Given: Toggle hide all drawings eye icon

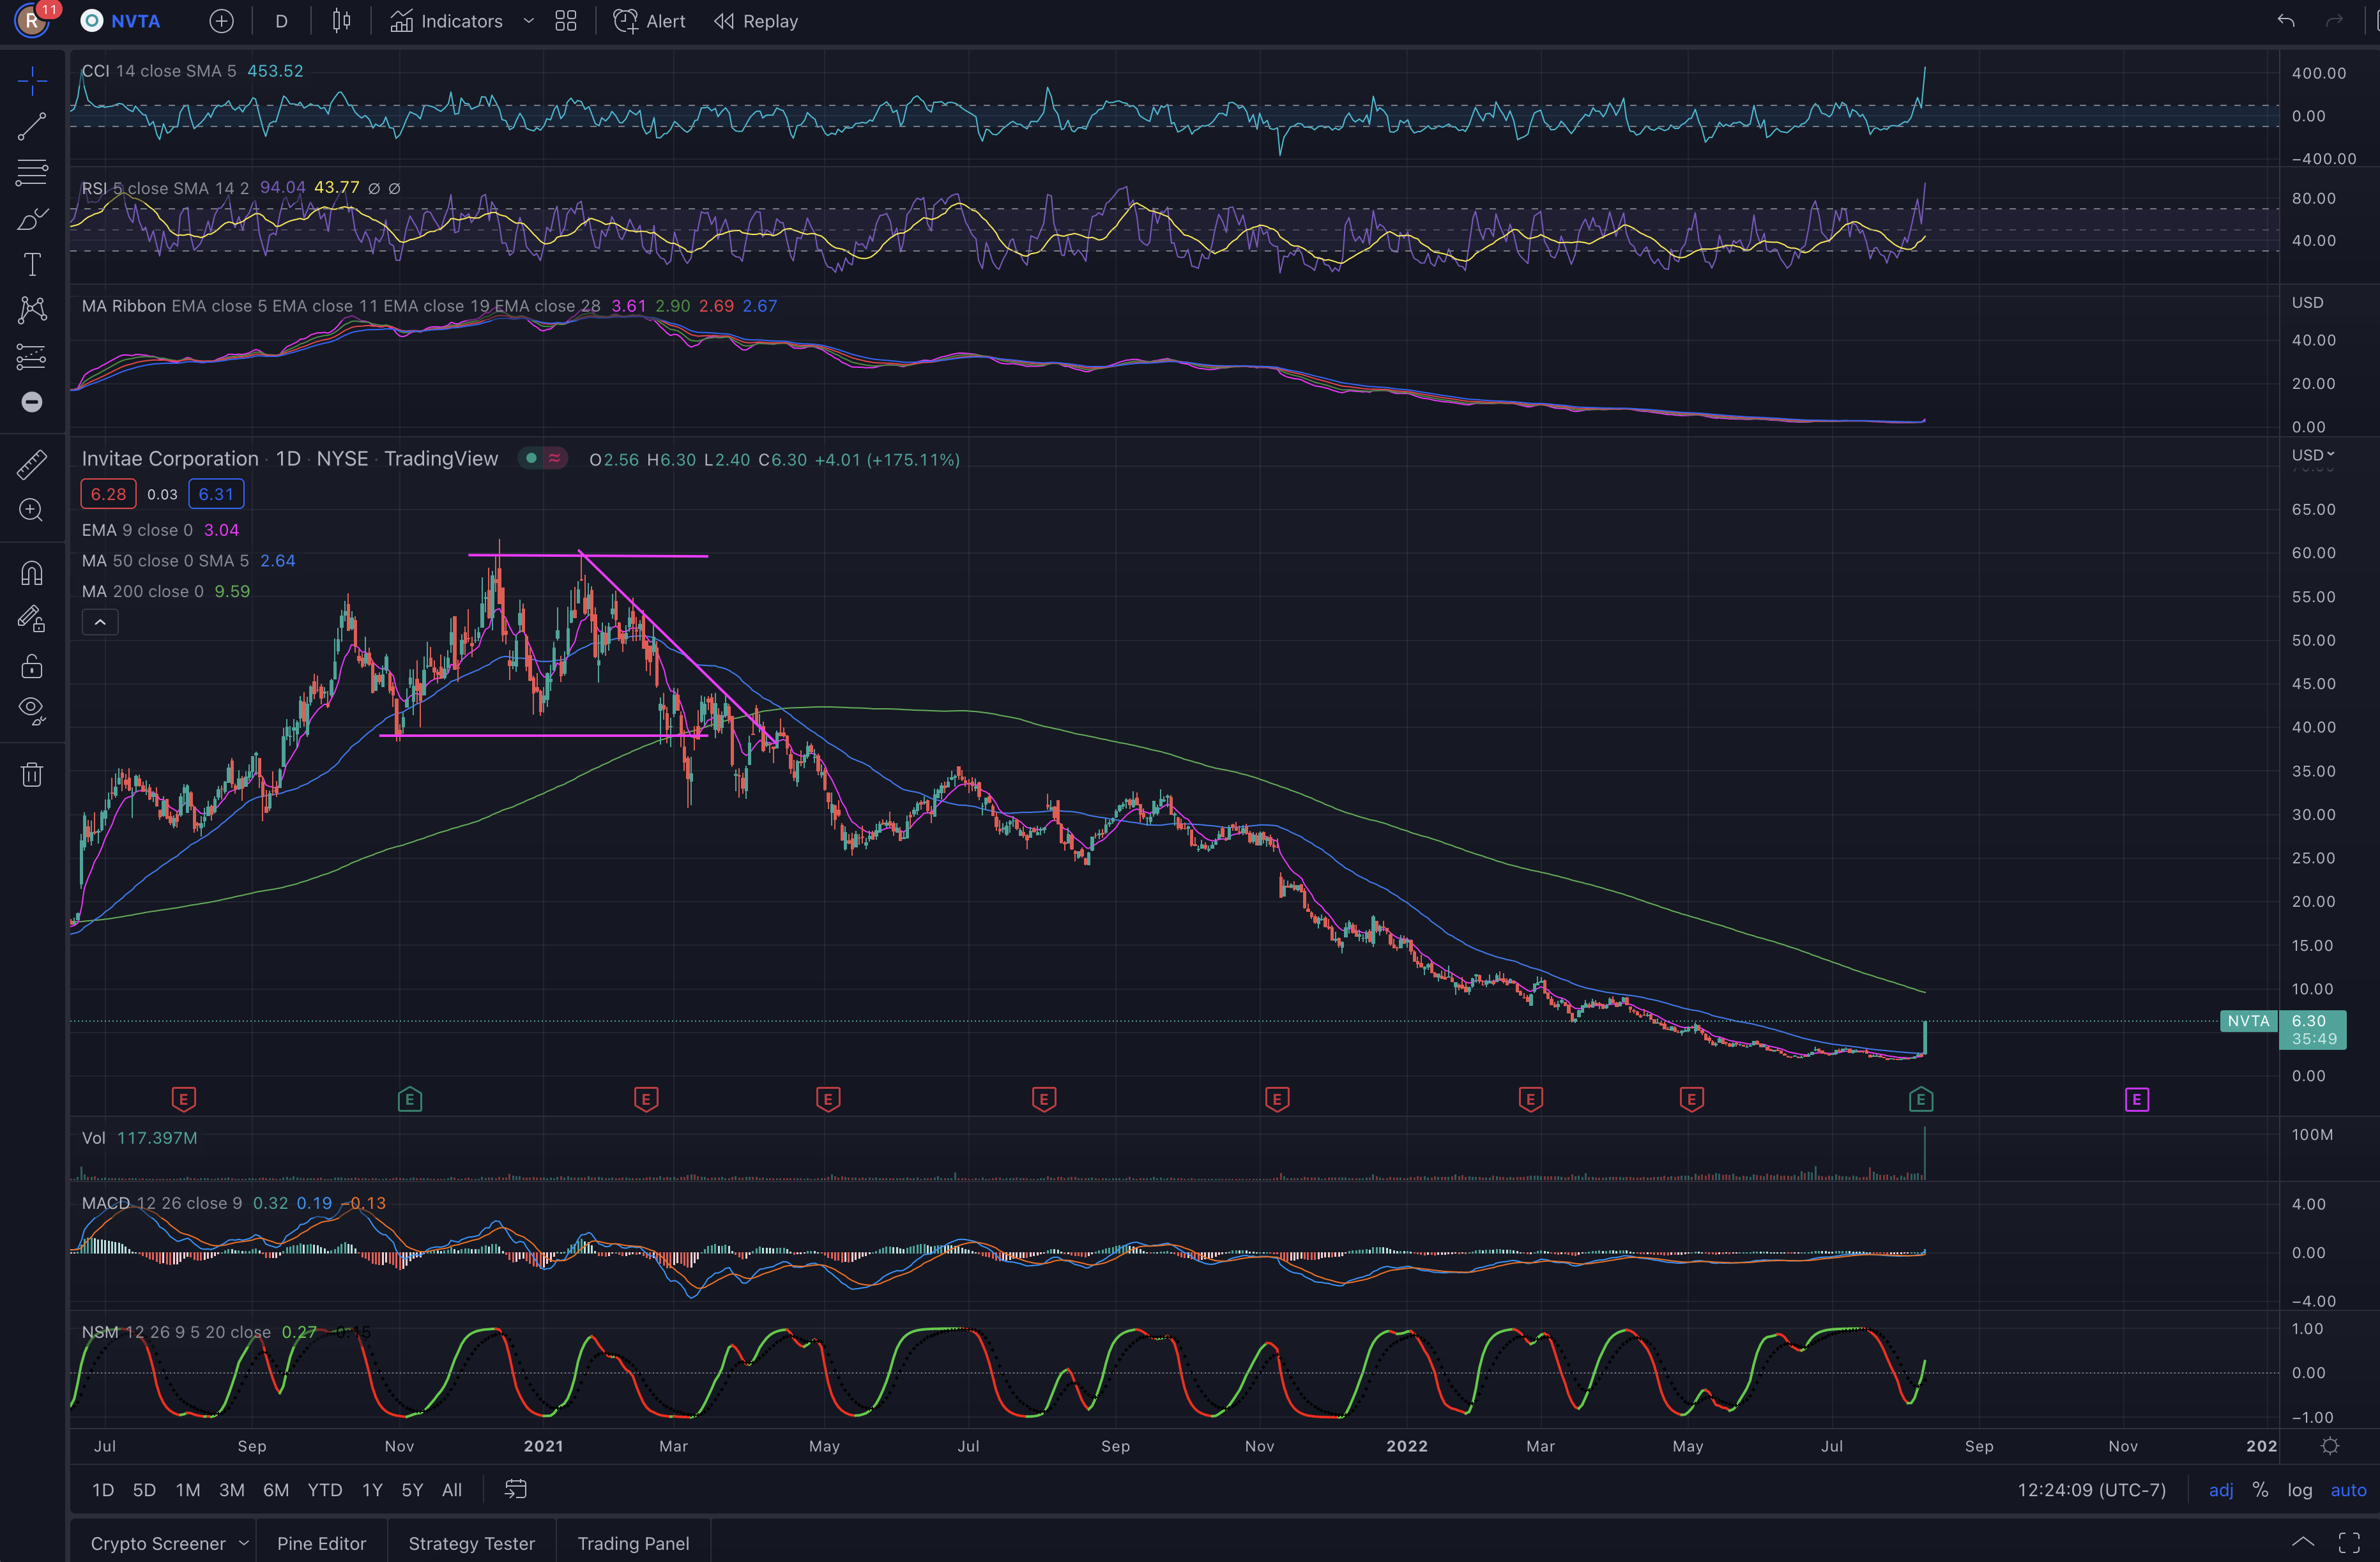Looking at the screenshot, I should (32, 710).
